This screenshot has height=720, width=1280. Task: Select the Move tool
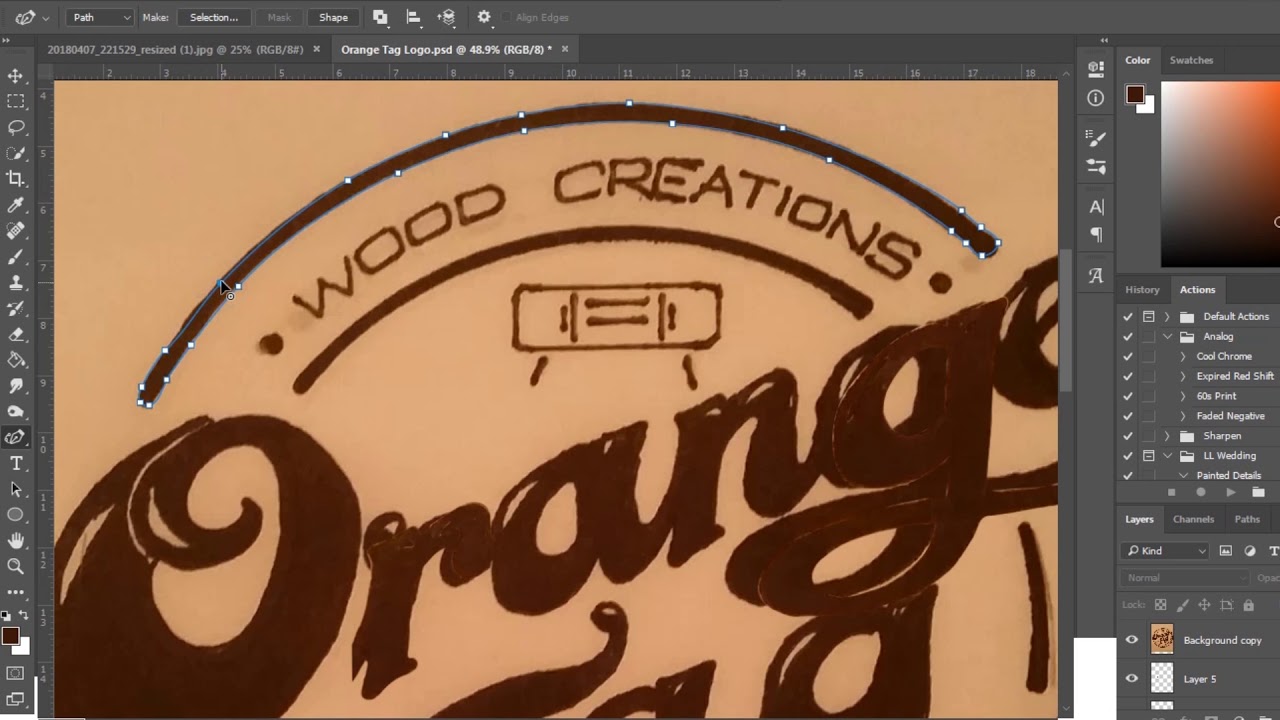point(15,76)
